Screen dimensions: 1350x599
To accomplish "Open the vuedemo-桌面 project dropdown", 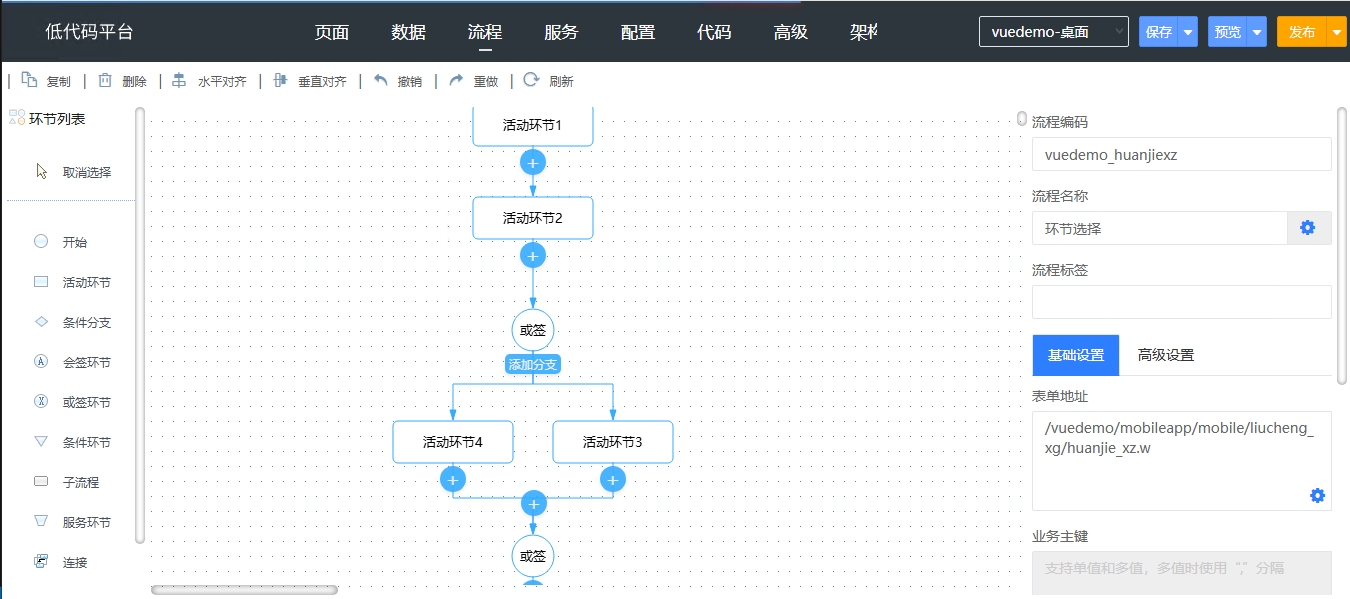I will pos(1053,32).
